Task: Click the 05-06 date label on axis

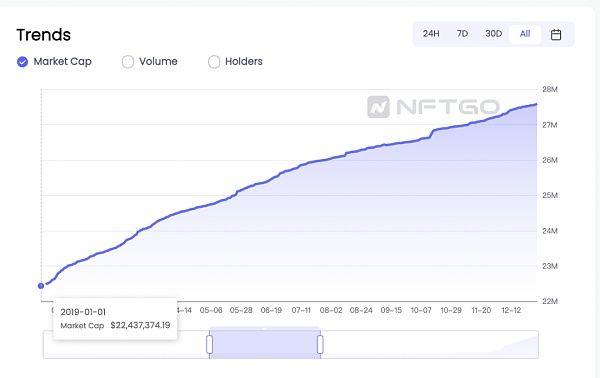Action: (211, 310)
